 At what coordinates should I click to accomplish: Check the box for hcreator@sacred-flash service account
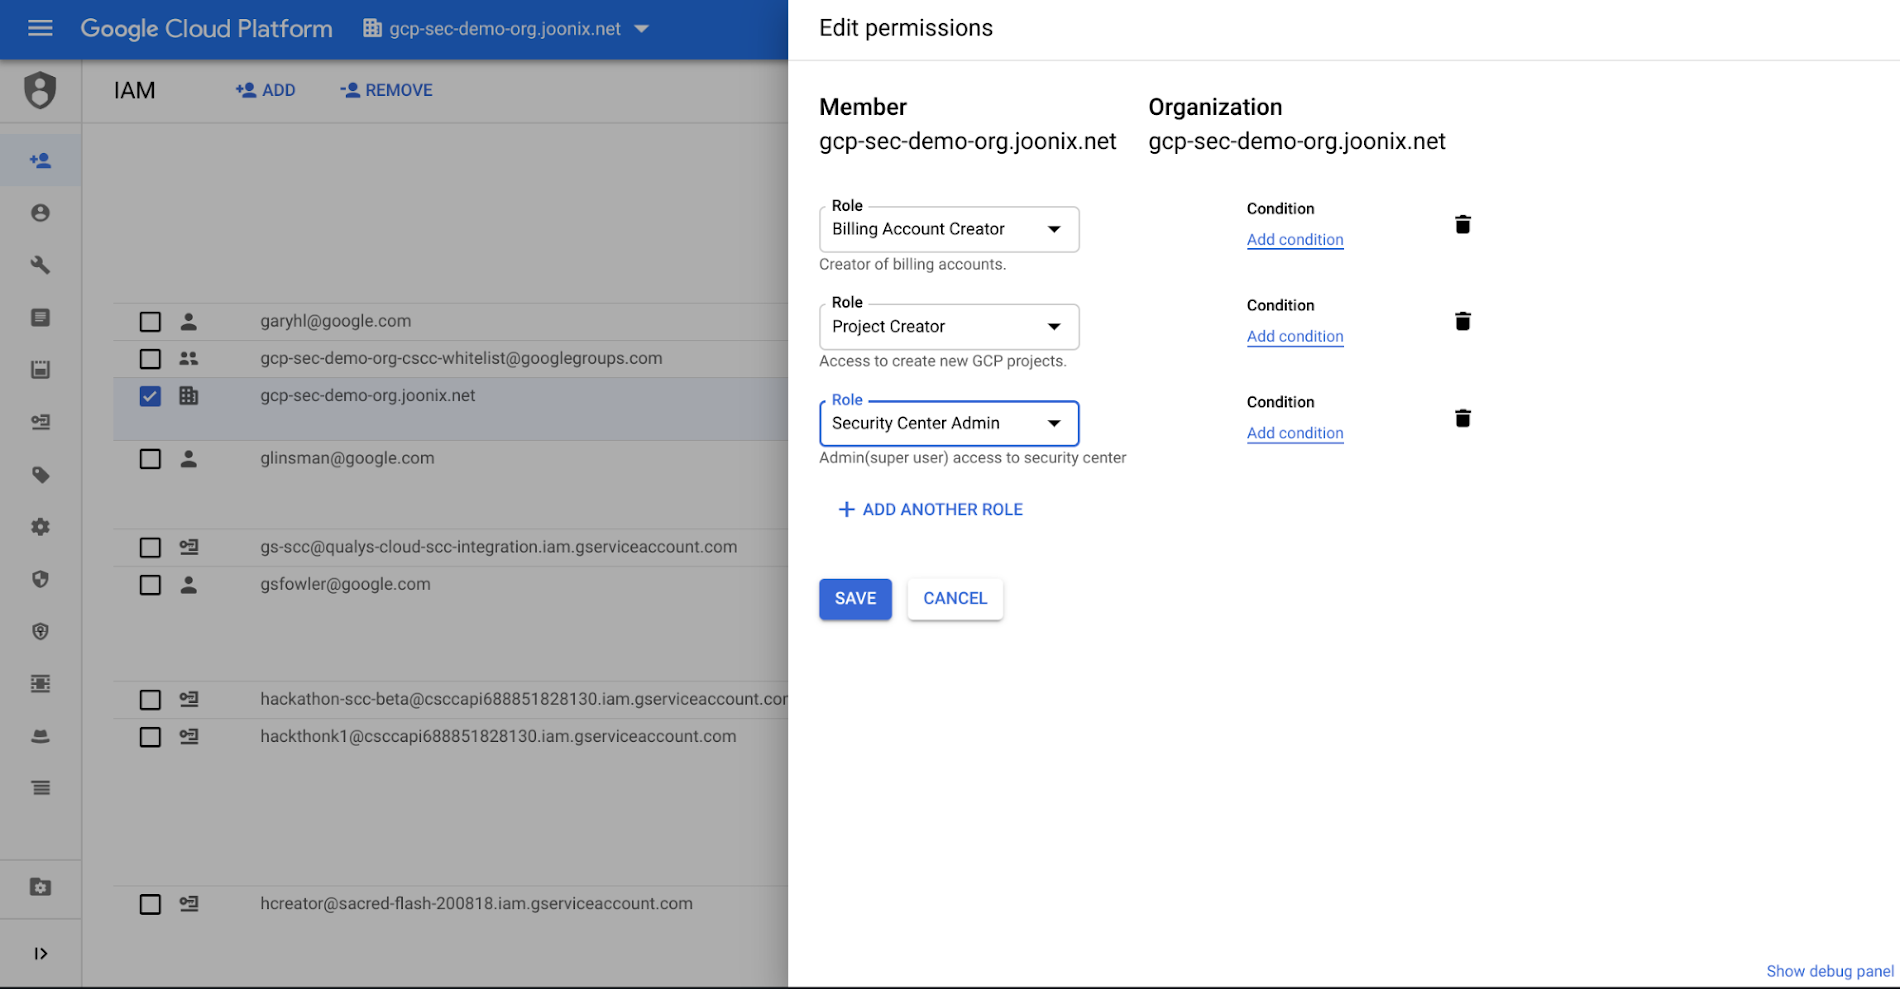pos(150,904)
